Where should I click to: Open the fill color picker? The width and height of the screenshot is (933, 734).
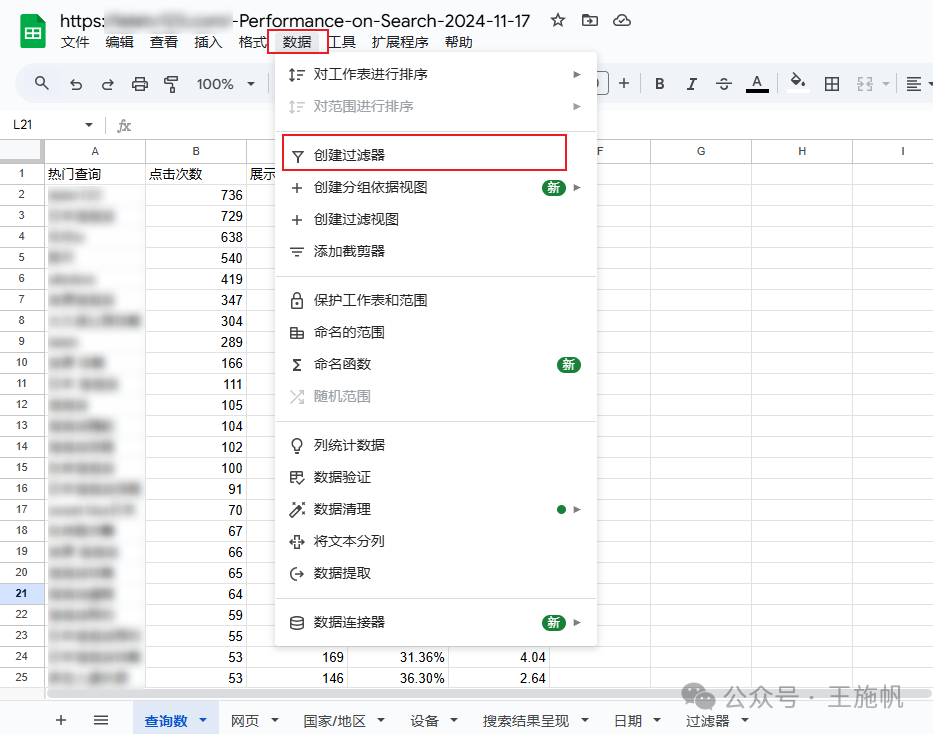(x=798, y=83)
